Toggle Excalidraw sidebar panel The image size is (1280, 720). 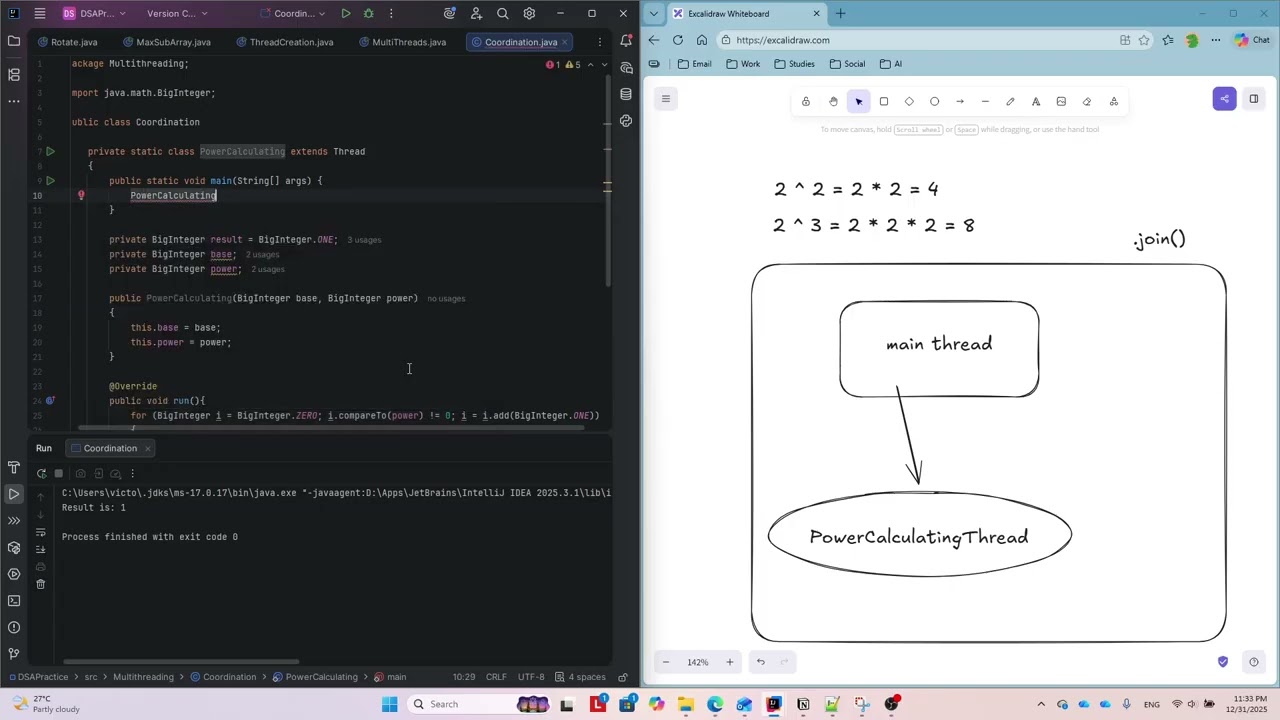click(1253, 98)
